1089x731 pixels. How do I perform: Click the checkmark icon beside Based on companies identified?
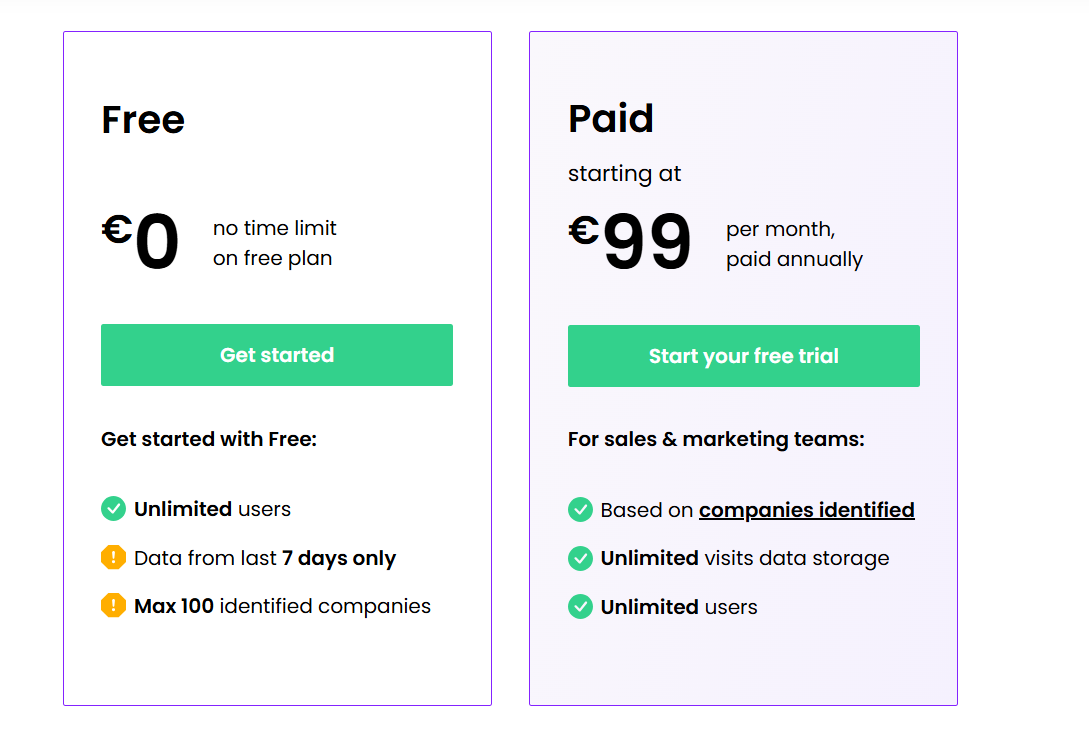pyautogui.click(x=580, y=510)
